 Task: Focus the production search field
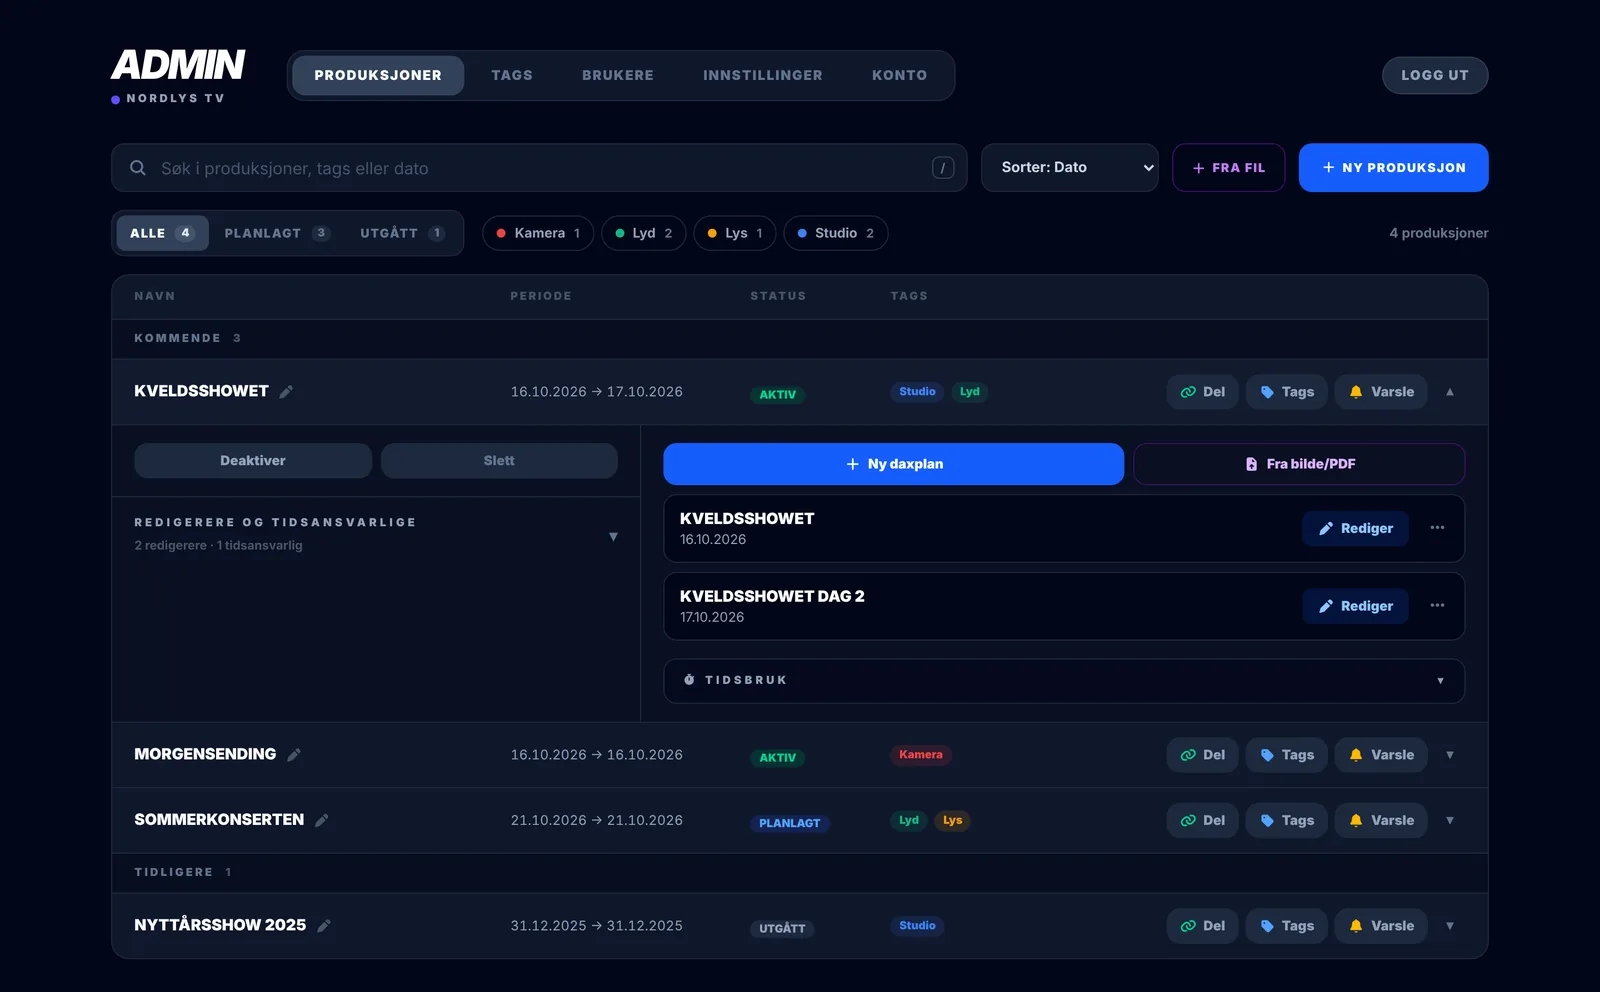click(539, 168)
